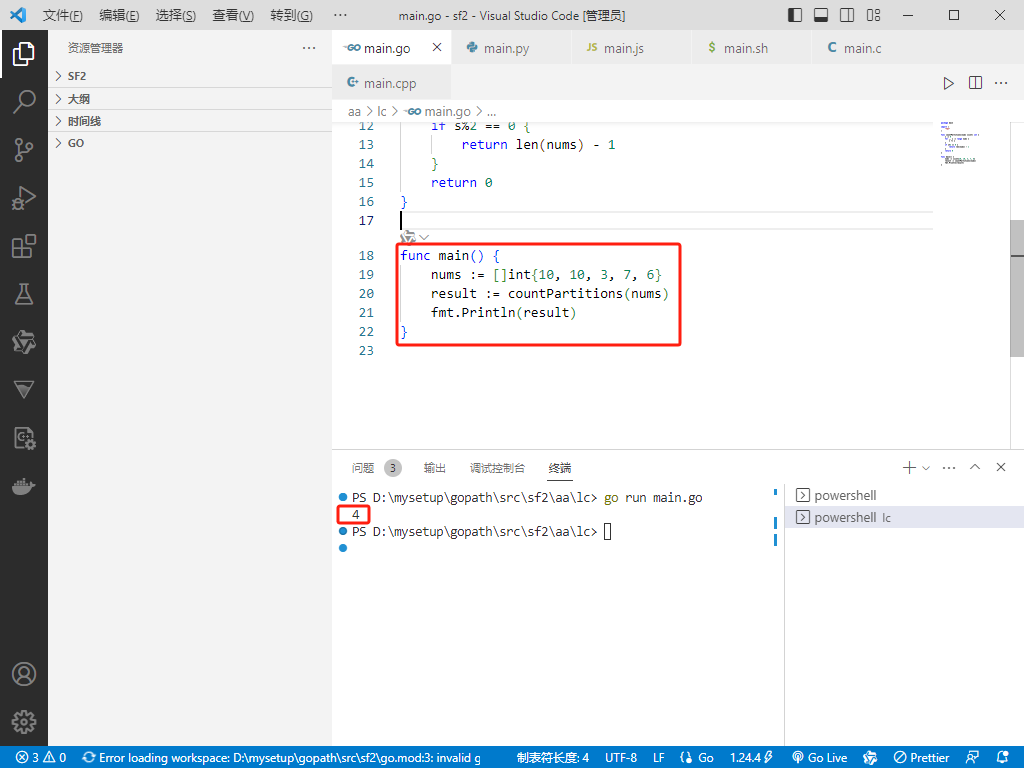Viewport: 1024px width, 768px height.
Task: Click the code minimap preview
Action: [960, 143]
